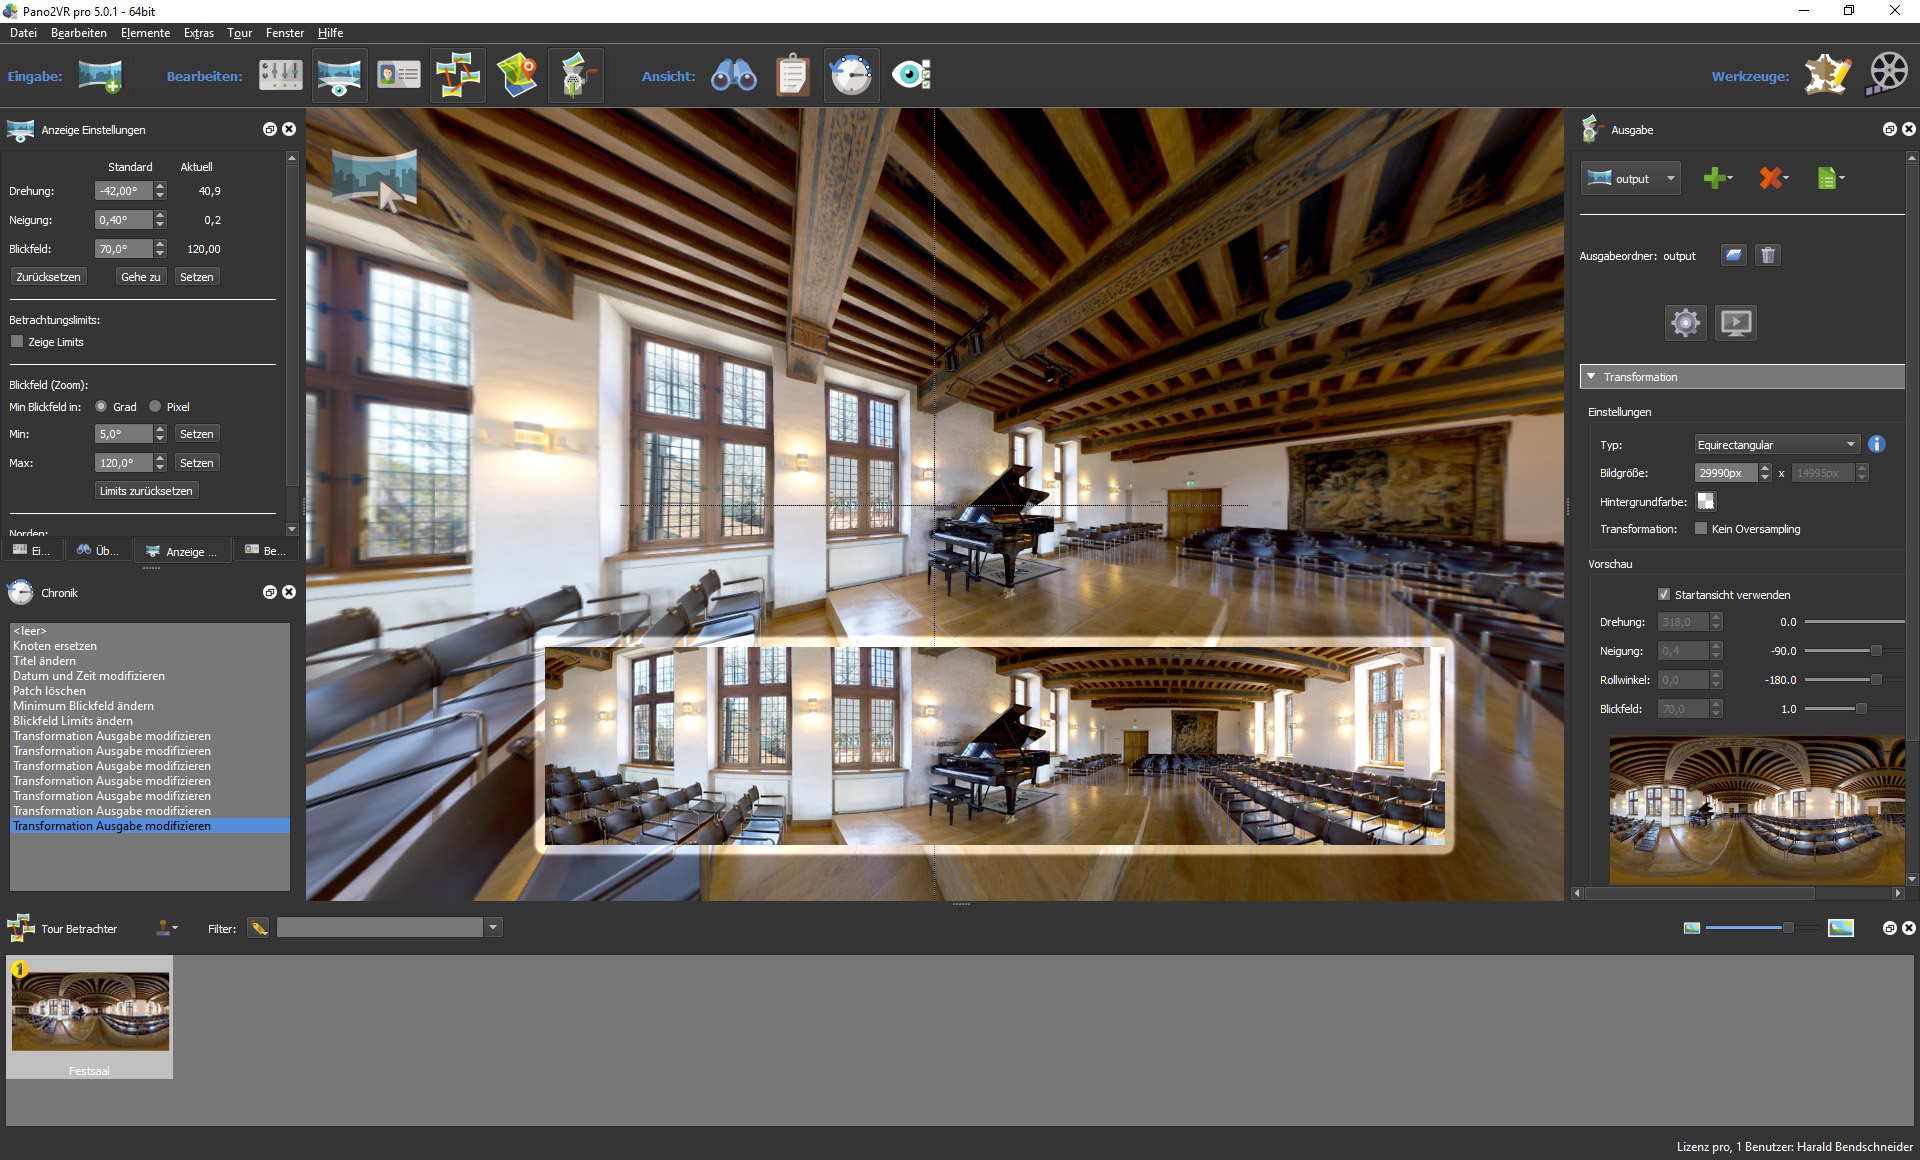Click the Zurücksetzen button
The image size is (1920, 1160).
(48, 277)
